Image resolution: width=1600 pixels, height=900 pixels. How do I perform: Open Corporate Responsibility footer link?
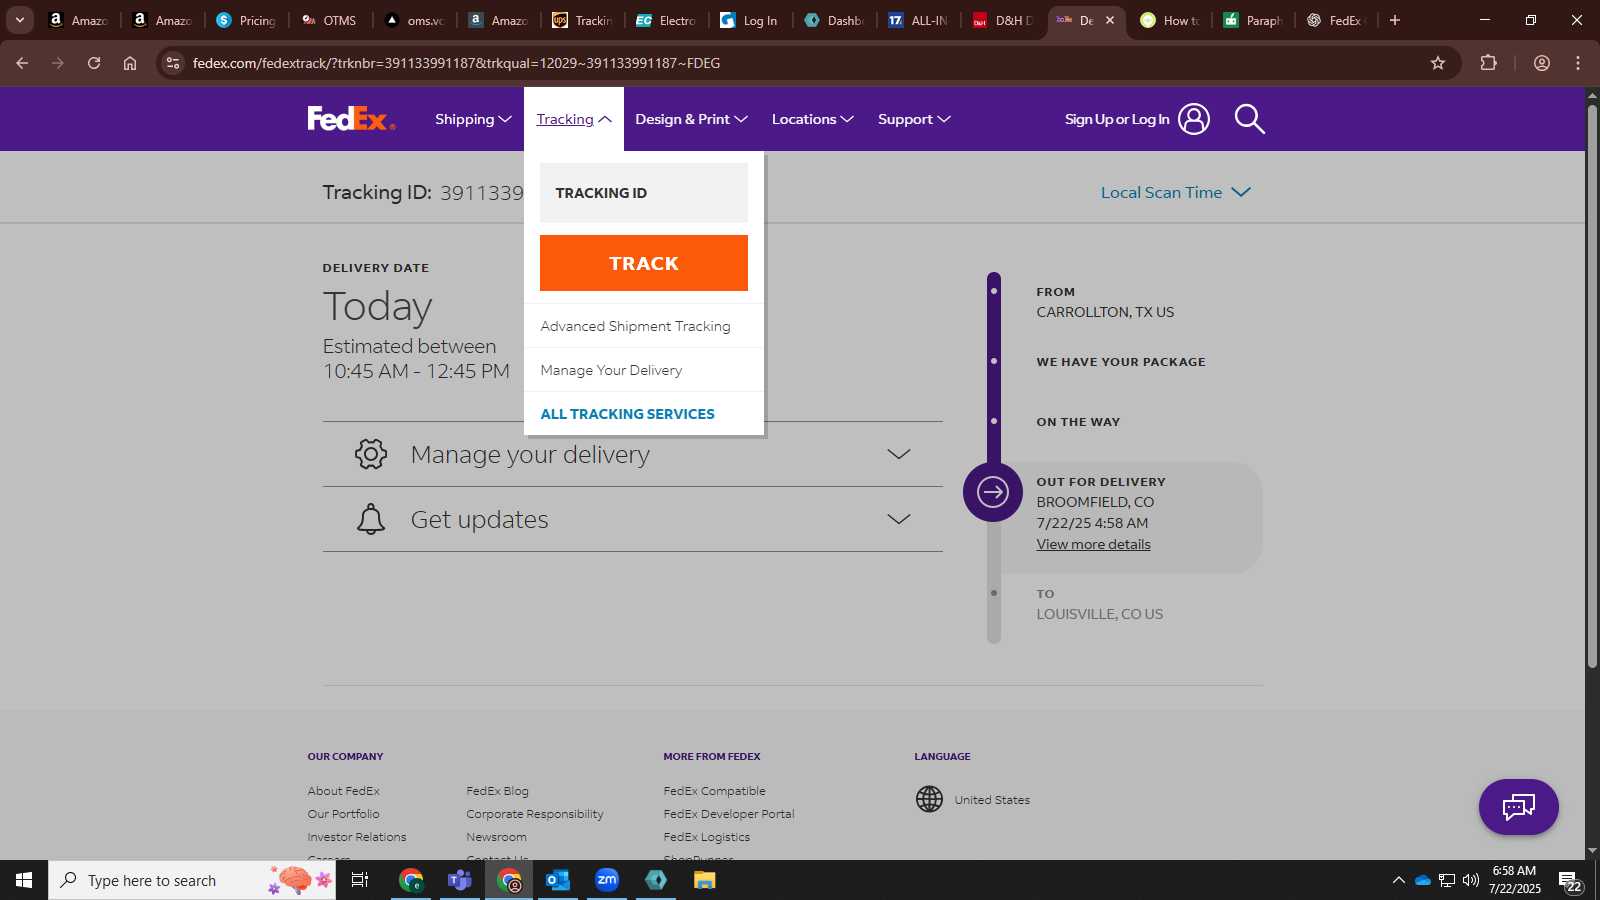[x=535, y=814]
